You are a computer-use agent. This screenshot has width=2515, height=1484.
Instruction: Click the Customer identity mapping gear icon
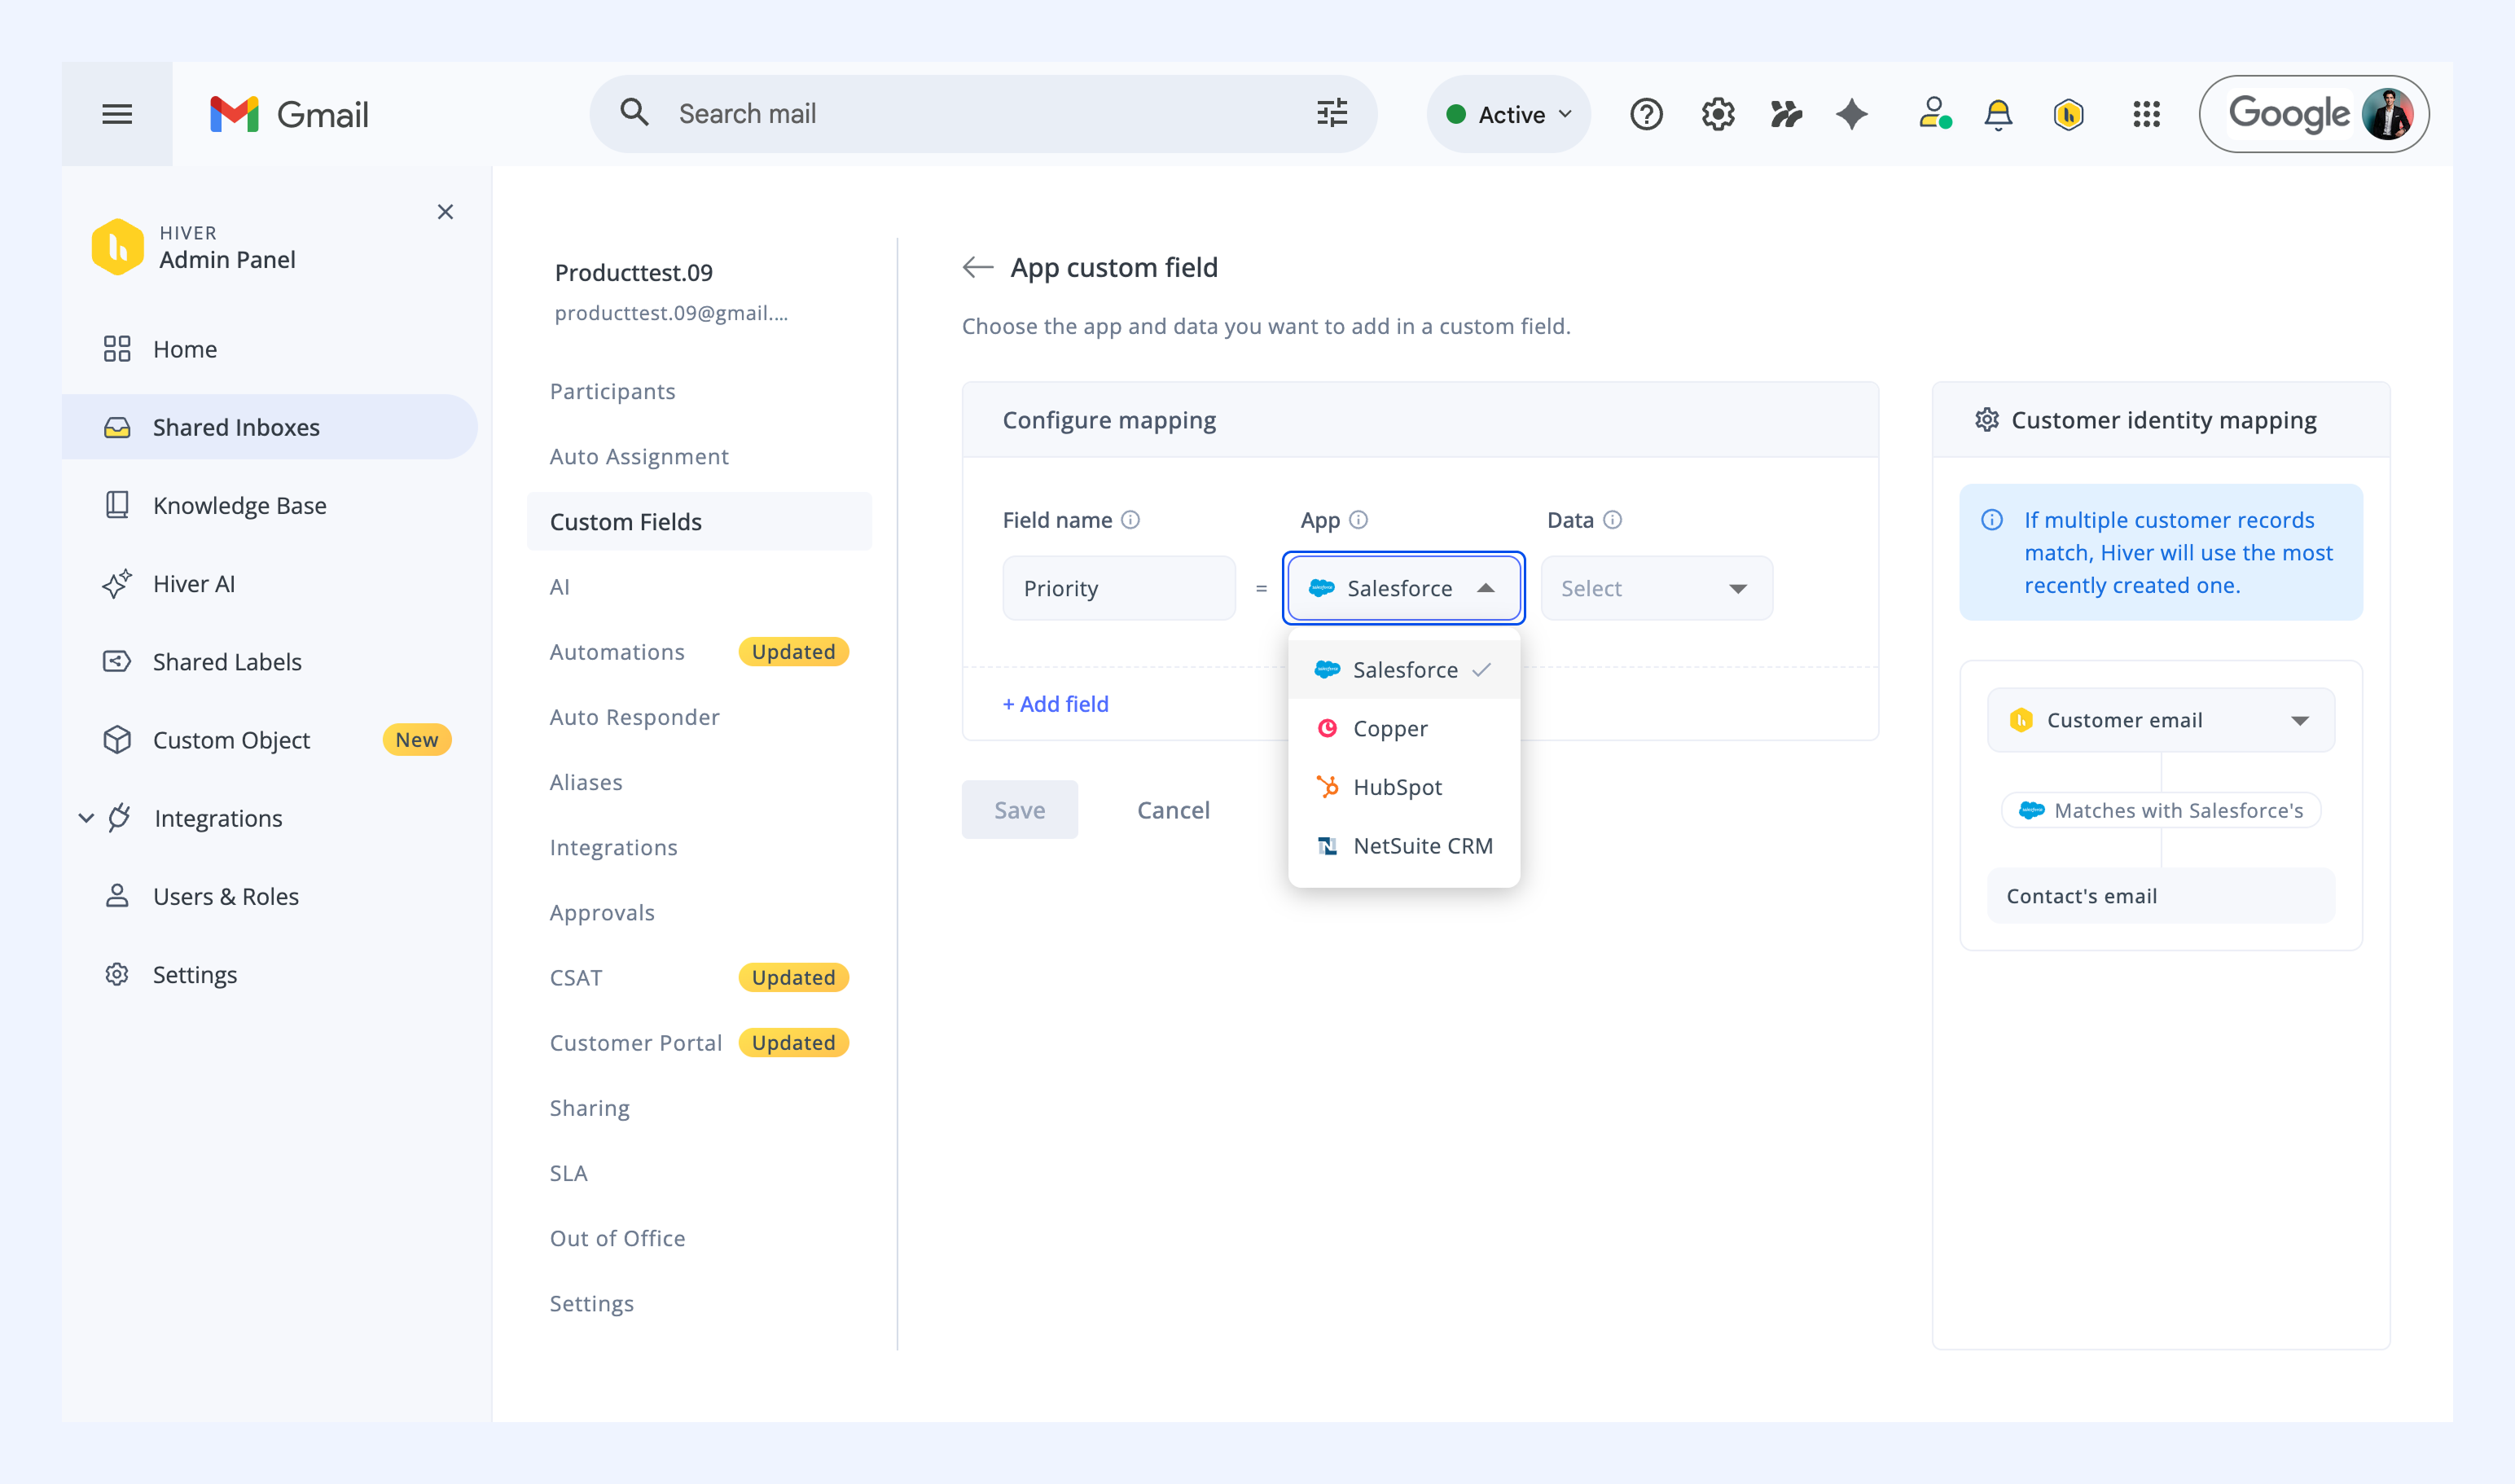[1986, 420]
